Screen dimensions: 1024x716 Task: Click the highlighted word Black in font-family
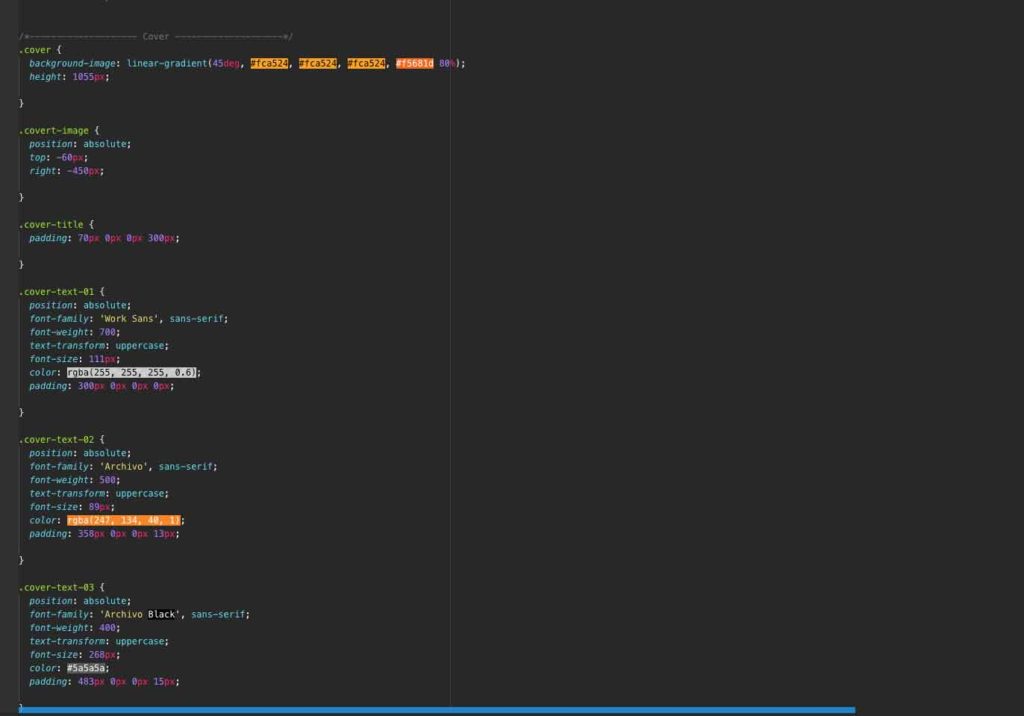click(163, 614)
